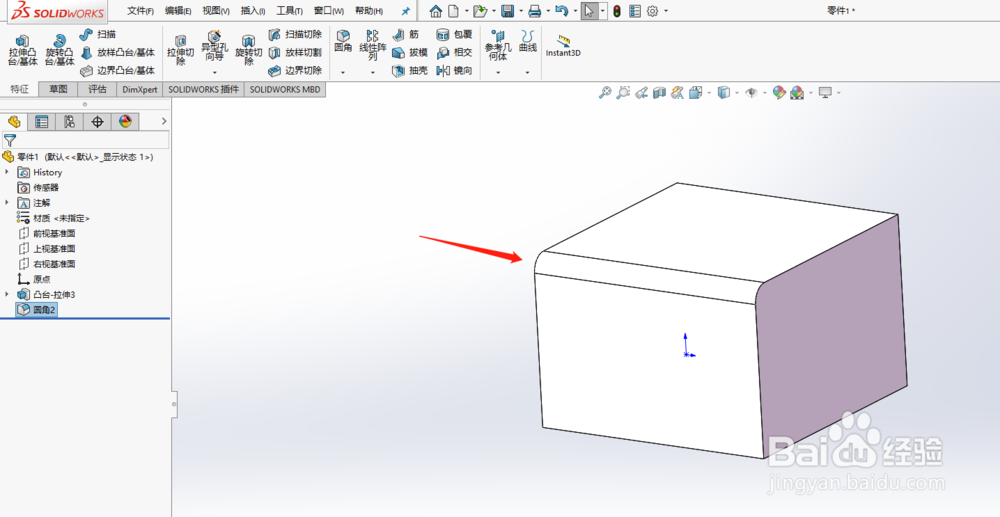Select the 旋转切除 revolved cut tool
This screenshot has height=517, width=1000.
[x=249, y=50]
